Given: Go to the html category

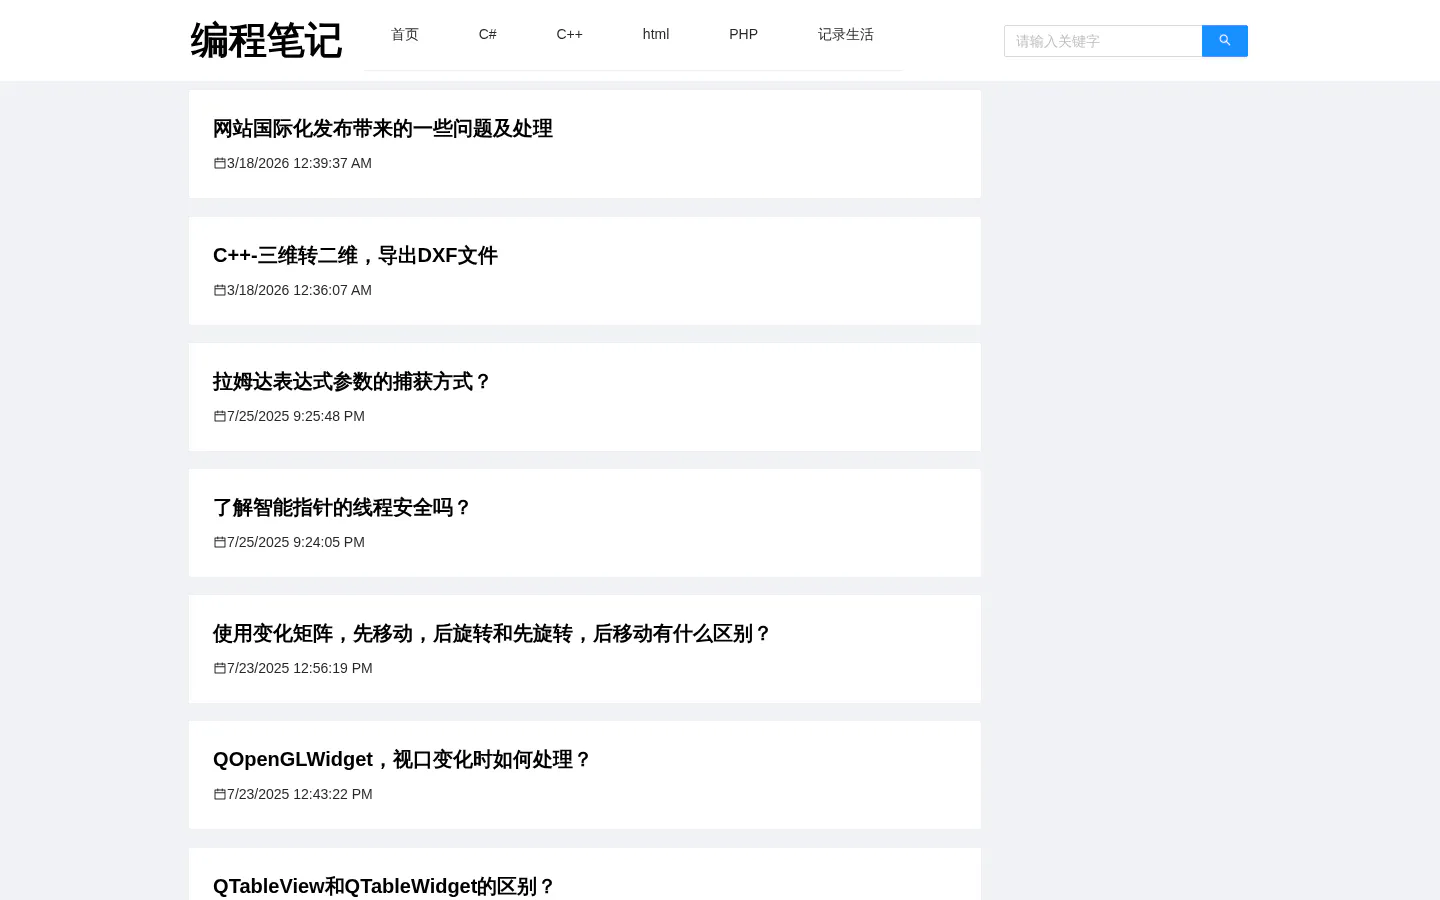Looking at the screenshot, I should 656,34.
